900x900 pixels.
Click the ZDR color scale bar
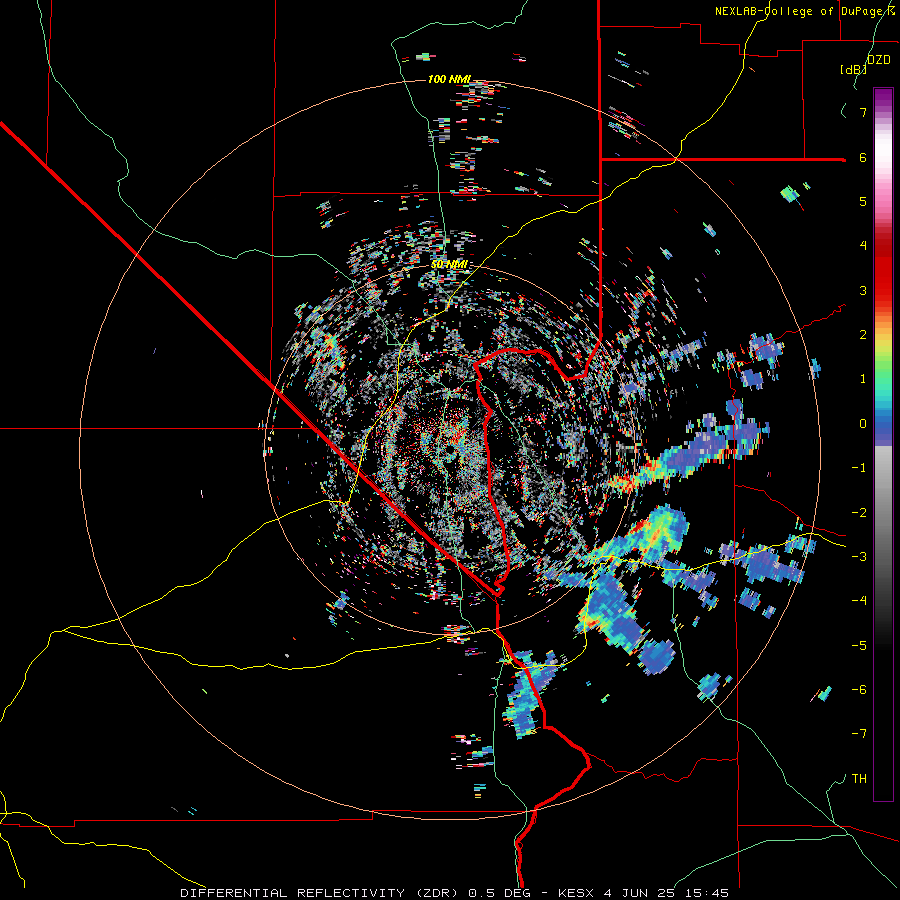(883, 444)
